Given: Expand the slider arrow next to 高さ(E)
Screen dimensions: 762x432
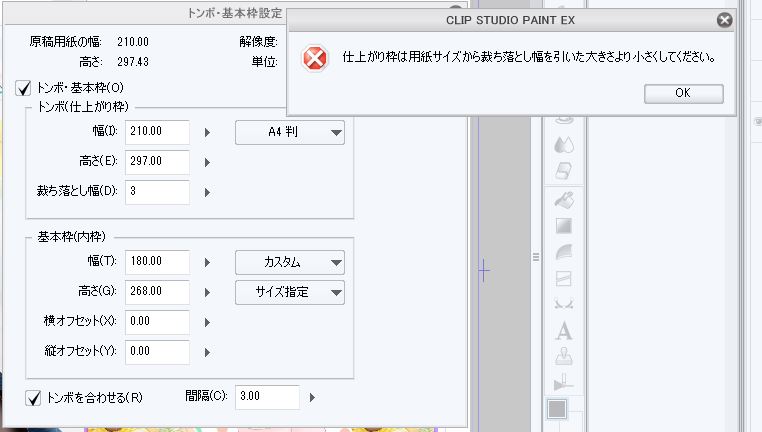Looking at the screenshot, I should (208, 162).
